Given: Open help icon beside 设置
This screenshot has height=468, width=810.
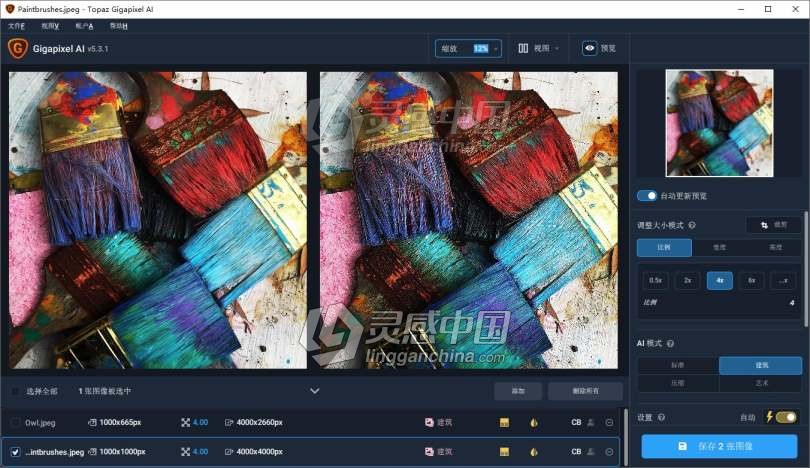Looking at the screenshot, I should click(661, 417).
